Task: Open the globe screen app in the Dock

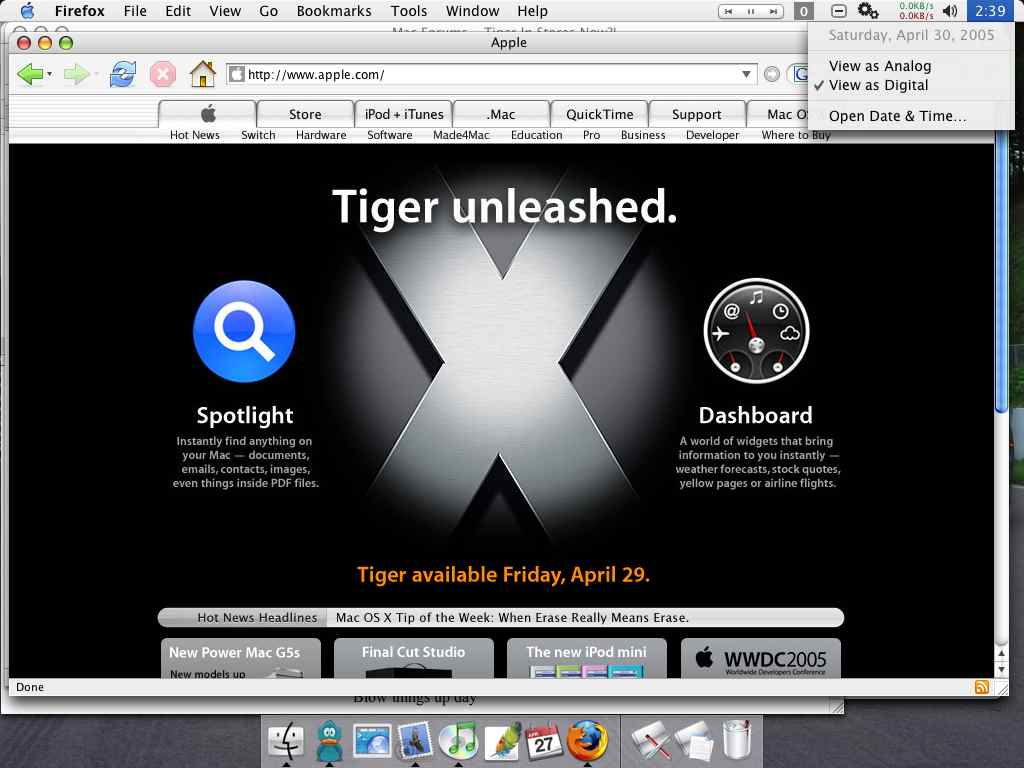Action: pos(372,741)
